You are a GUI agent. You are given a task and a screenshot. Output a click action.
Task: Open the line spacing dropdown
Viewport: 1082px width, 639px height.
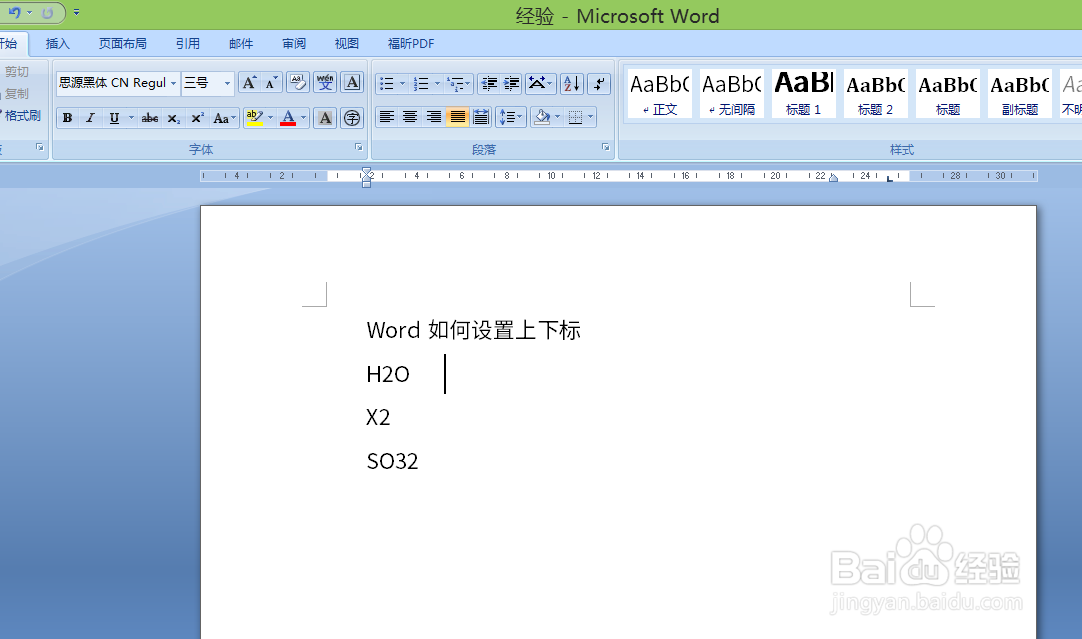pos(511,117)
